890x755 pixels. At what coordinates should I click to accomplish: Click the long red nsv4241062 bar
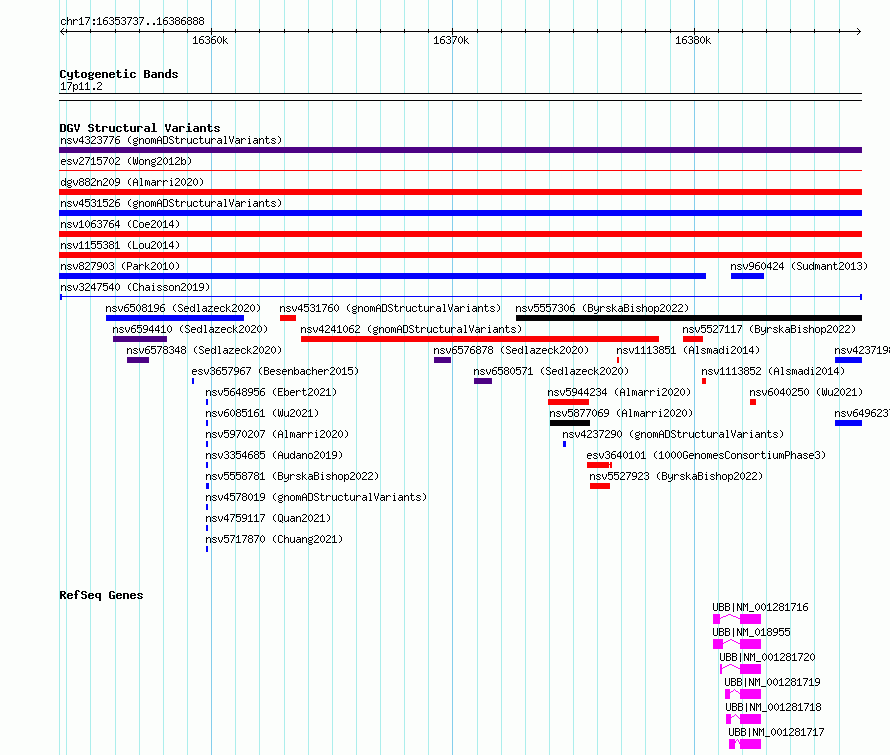(480, 339)
